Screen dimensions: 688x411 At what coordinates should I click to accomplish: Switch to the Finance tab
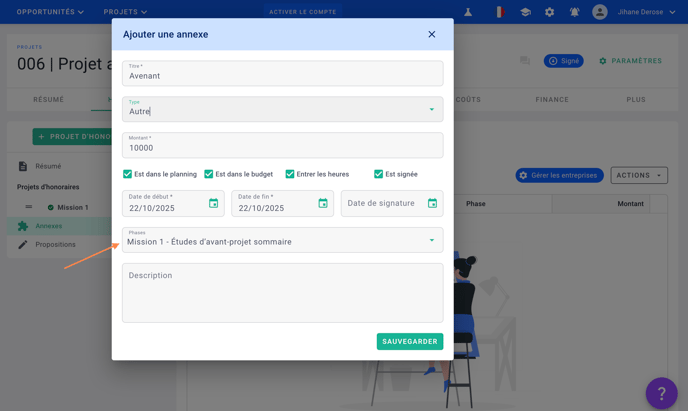coord(552,99)
